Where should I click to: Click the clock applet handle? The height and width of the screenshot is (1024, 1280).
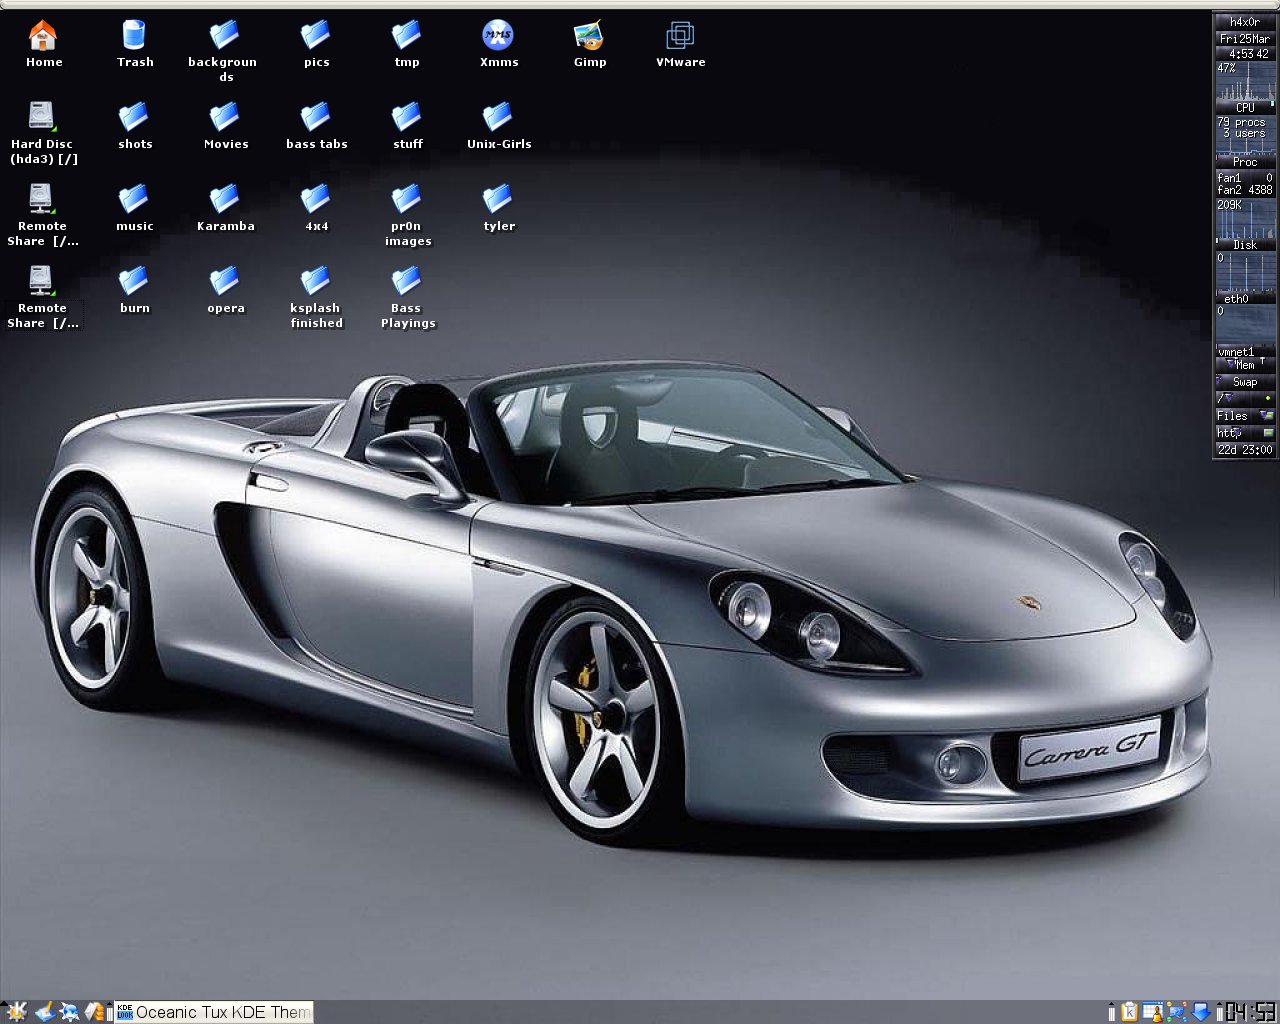coord(1219,1012)
